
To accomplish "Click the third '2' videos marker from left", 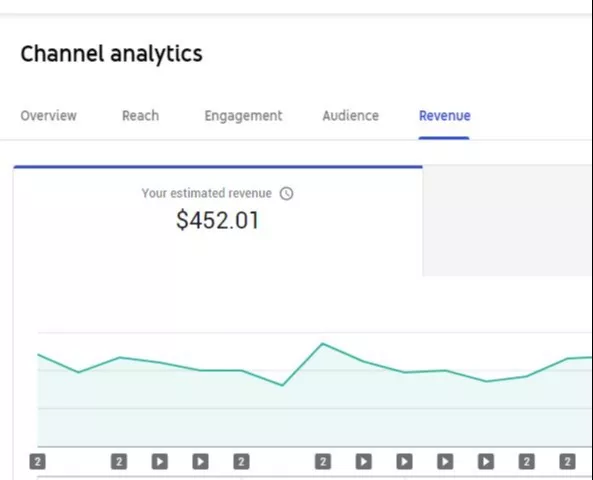I will (x=241, y=461).
